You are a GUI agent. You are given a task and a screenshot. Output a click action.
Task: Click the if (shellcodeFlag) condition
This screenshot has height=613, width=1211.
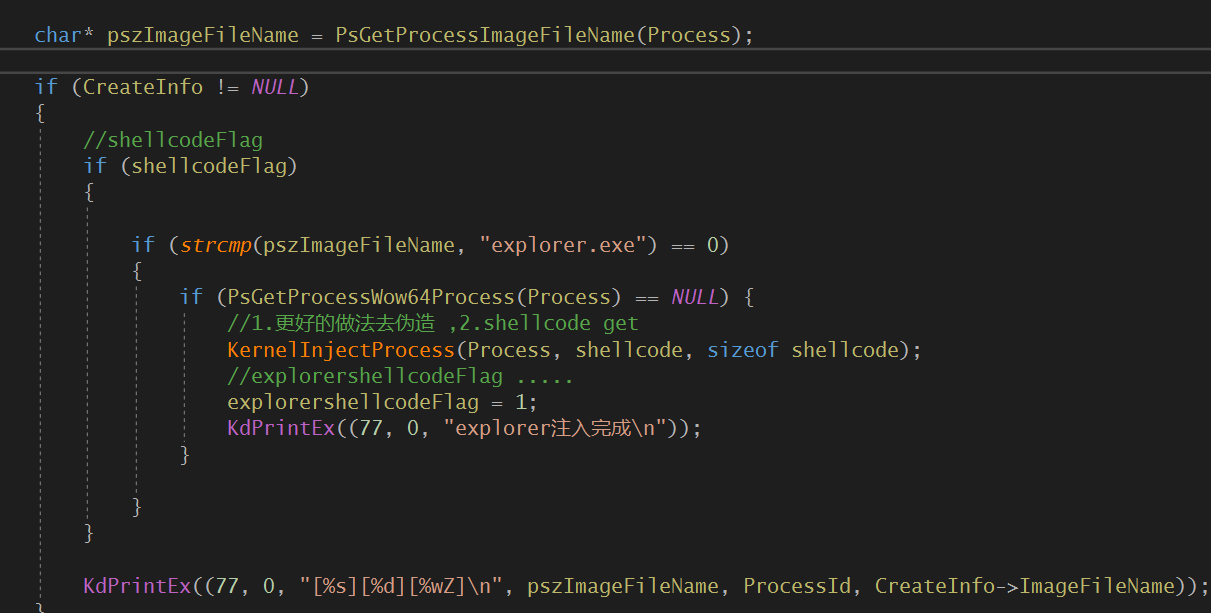tap(190, 166)
